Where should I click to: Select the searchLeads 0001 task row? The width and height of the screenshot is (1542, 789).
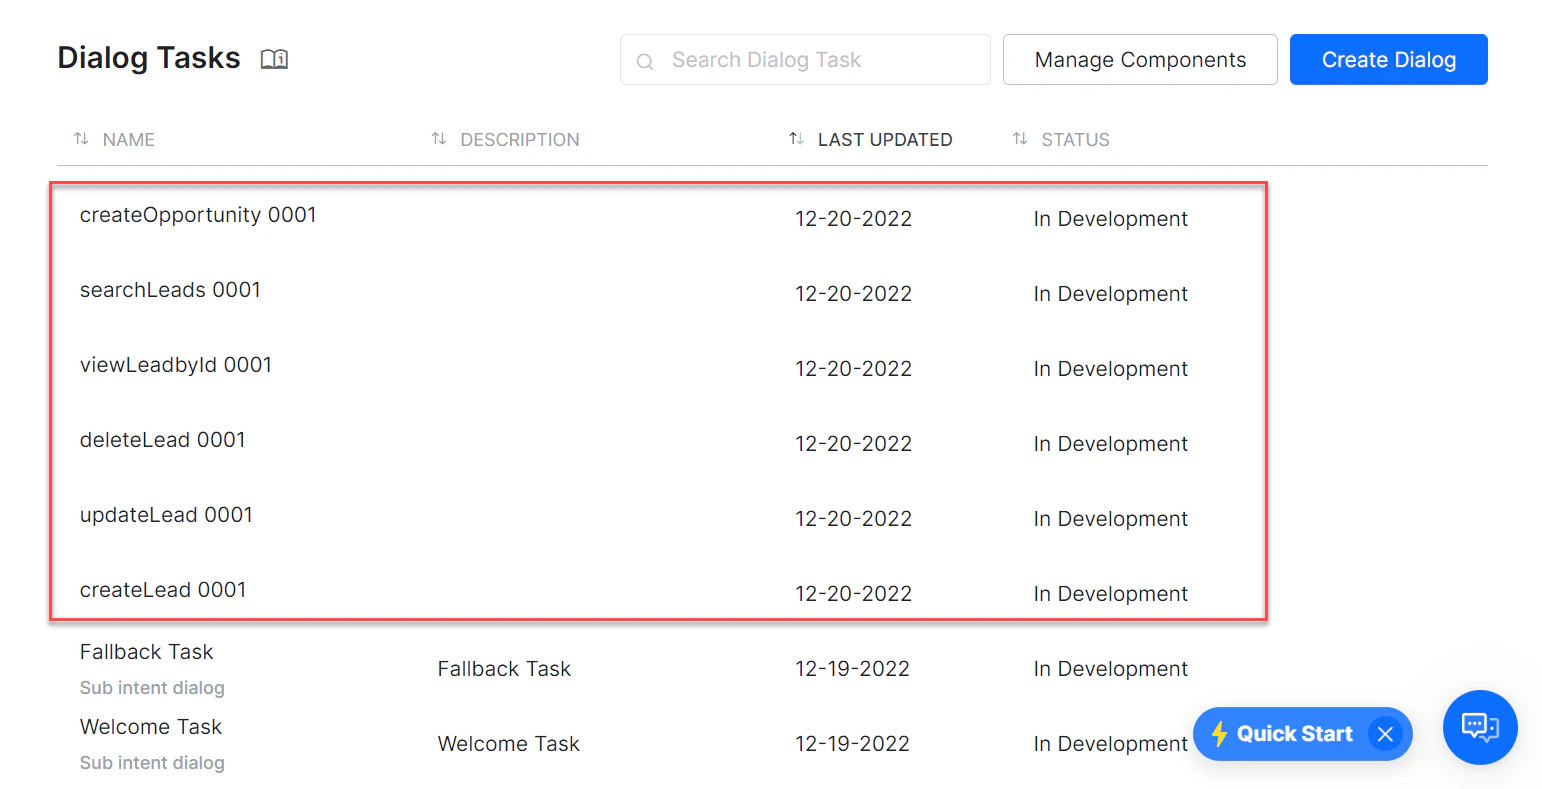point(170,290)
